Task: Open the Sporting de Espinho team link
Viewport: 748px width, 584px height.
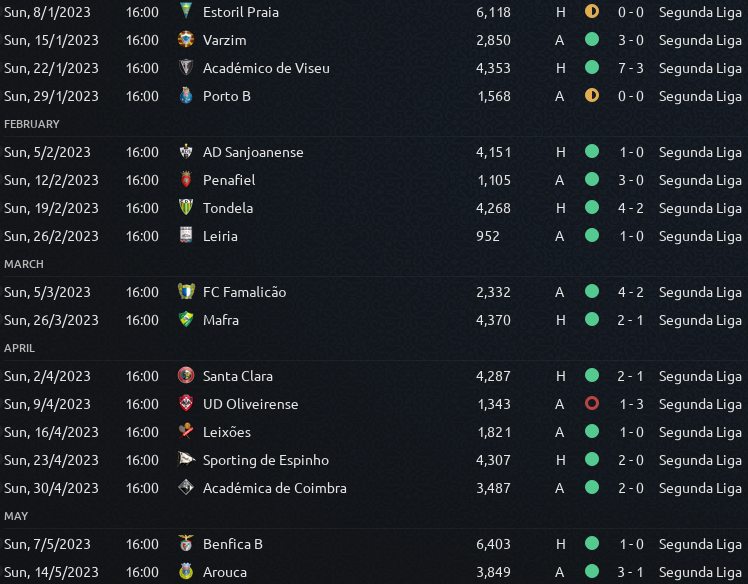Action: pyautogui.click(x=266, y=460)
